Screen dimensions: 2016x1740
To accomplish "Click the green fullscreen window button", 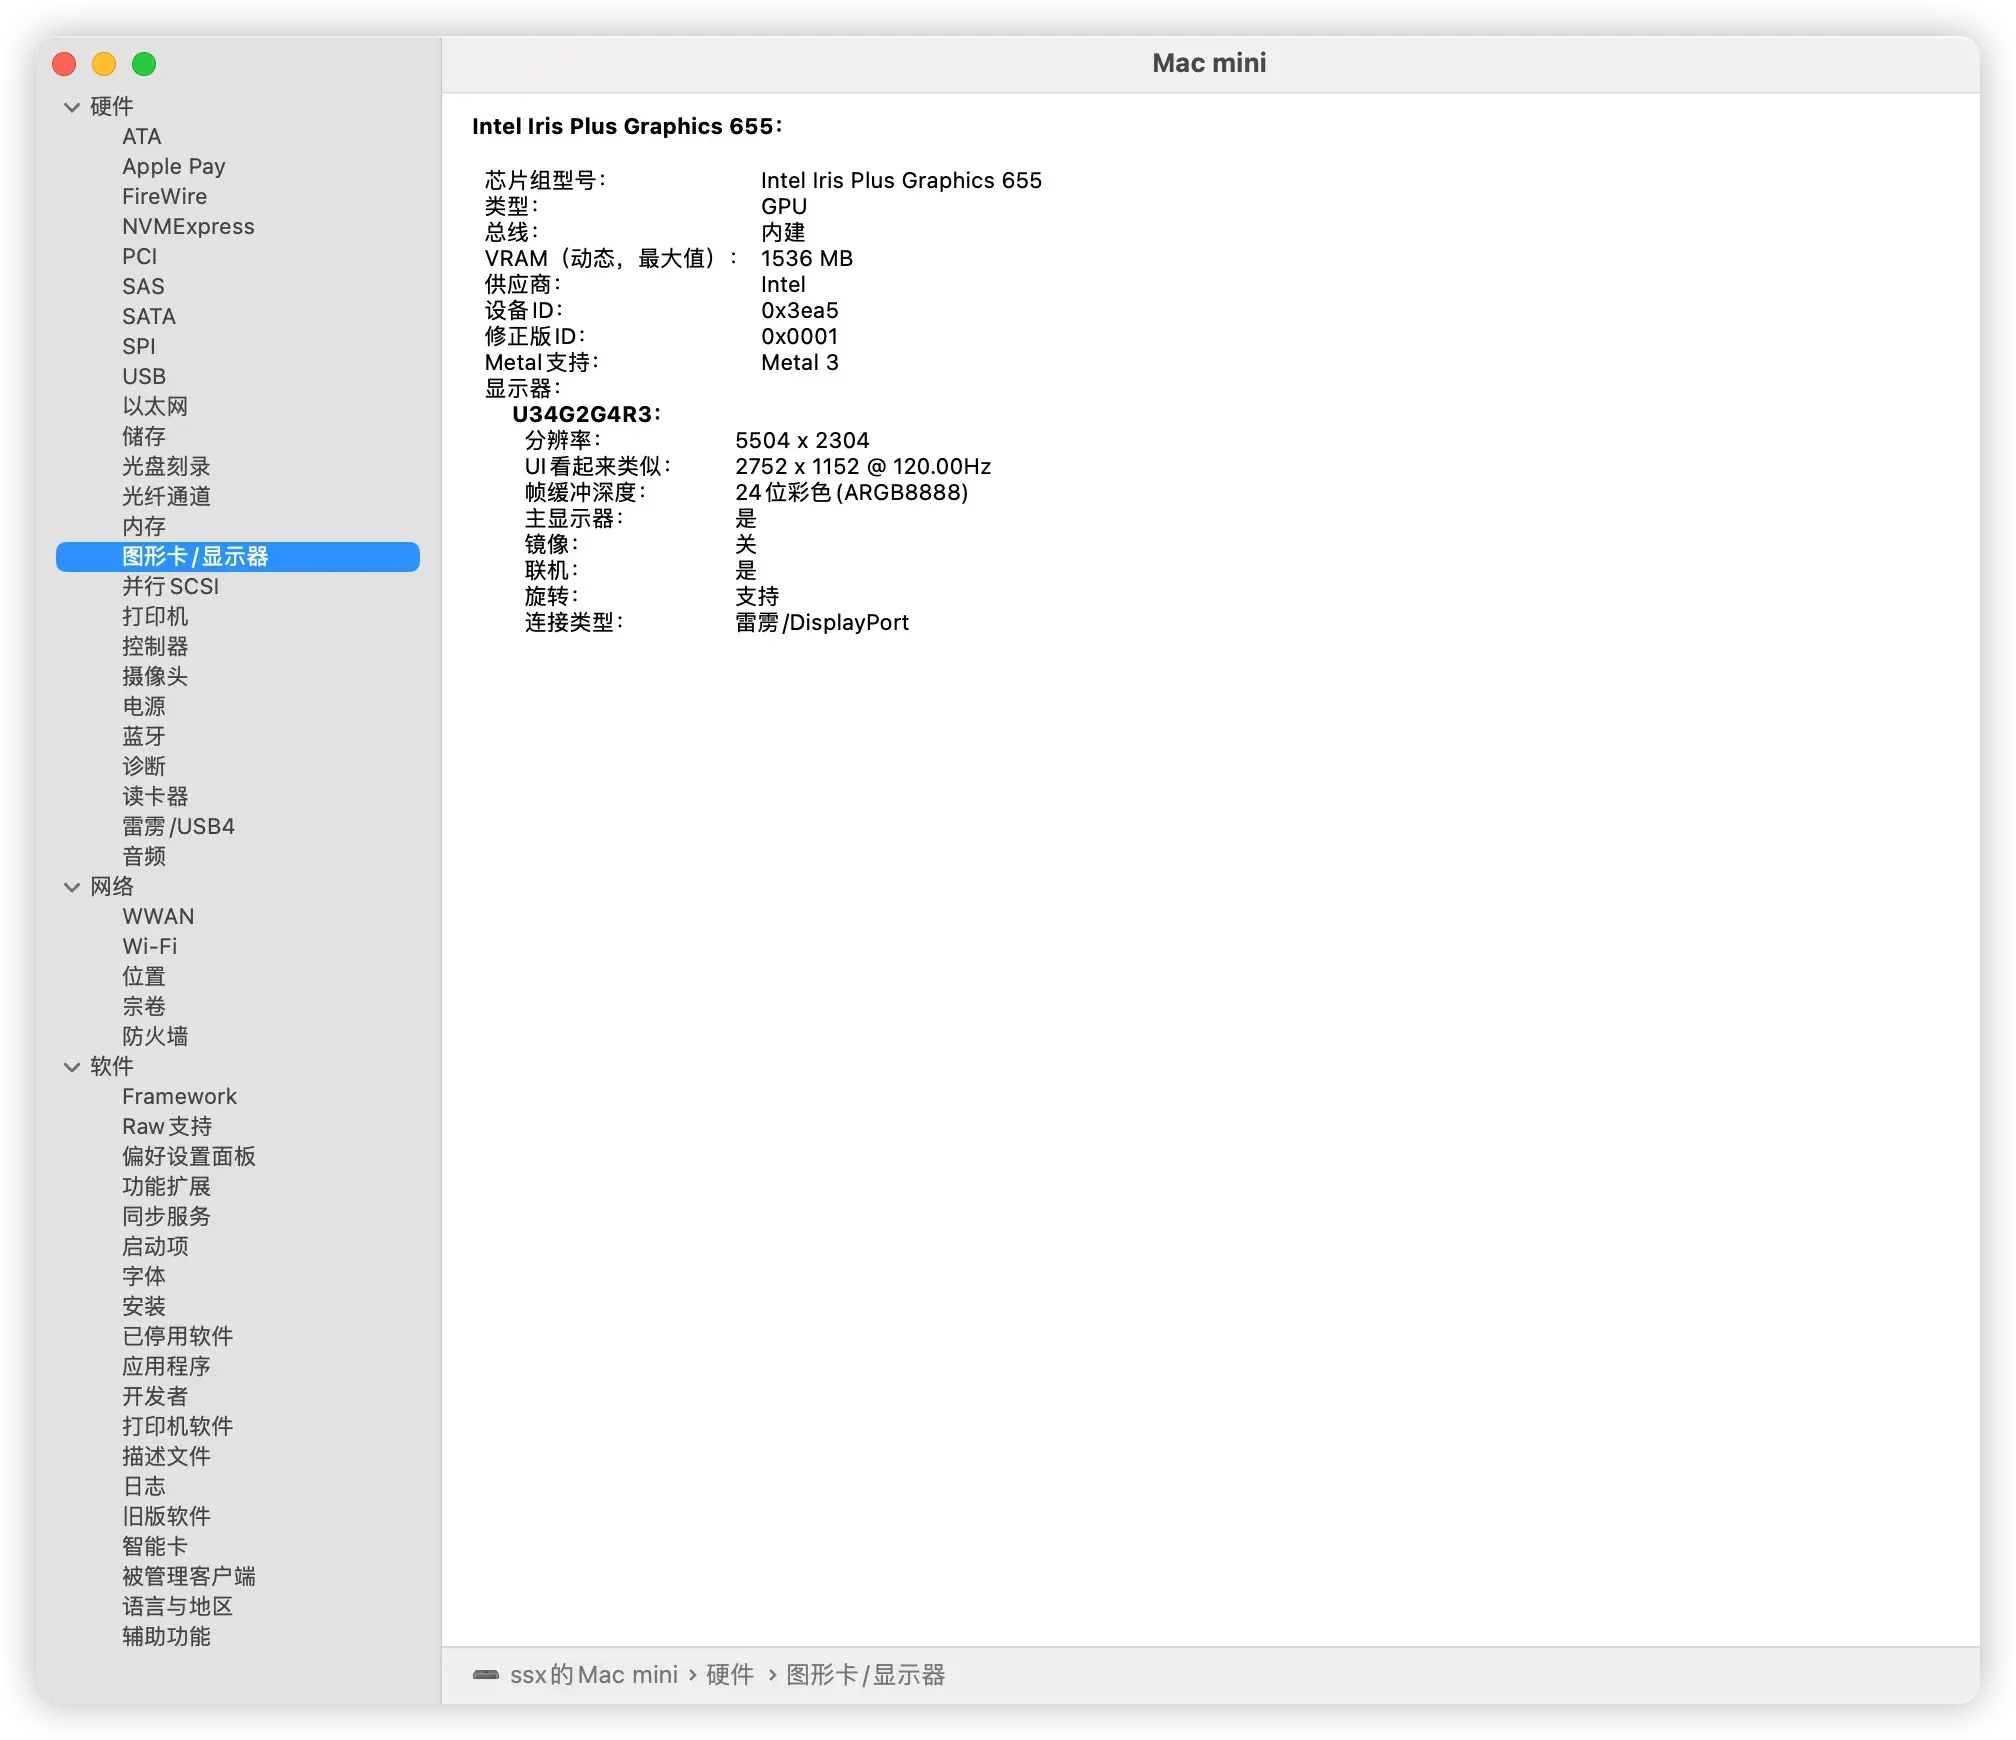I will point(144,64).
